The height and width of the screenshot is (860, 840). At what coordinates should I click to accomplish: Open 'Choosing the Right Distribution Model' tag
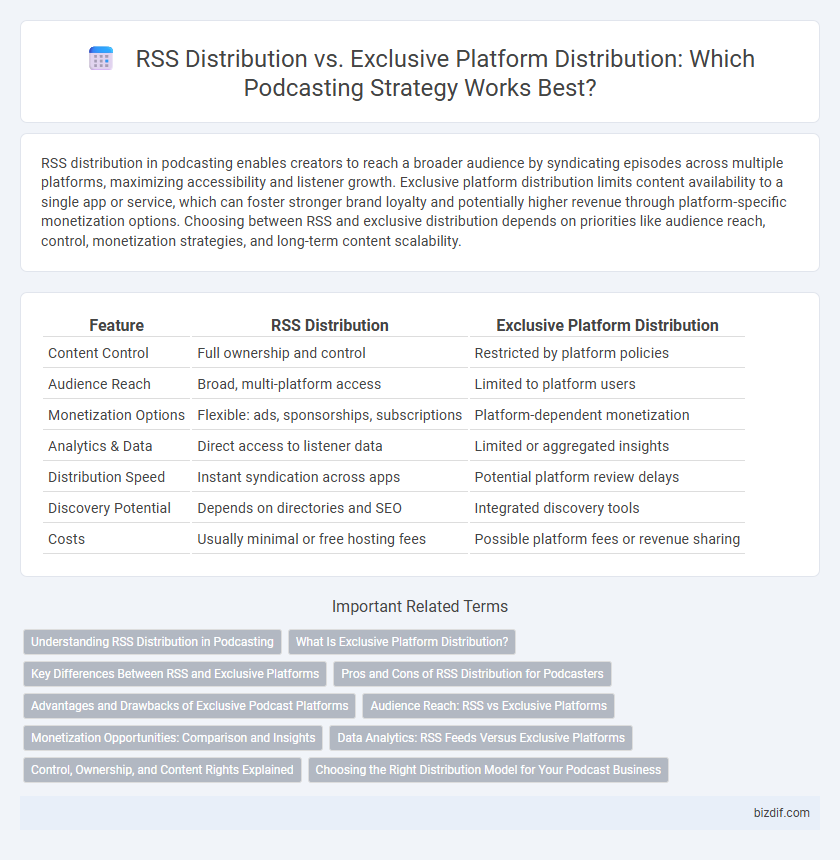(488, 770)
